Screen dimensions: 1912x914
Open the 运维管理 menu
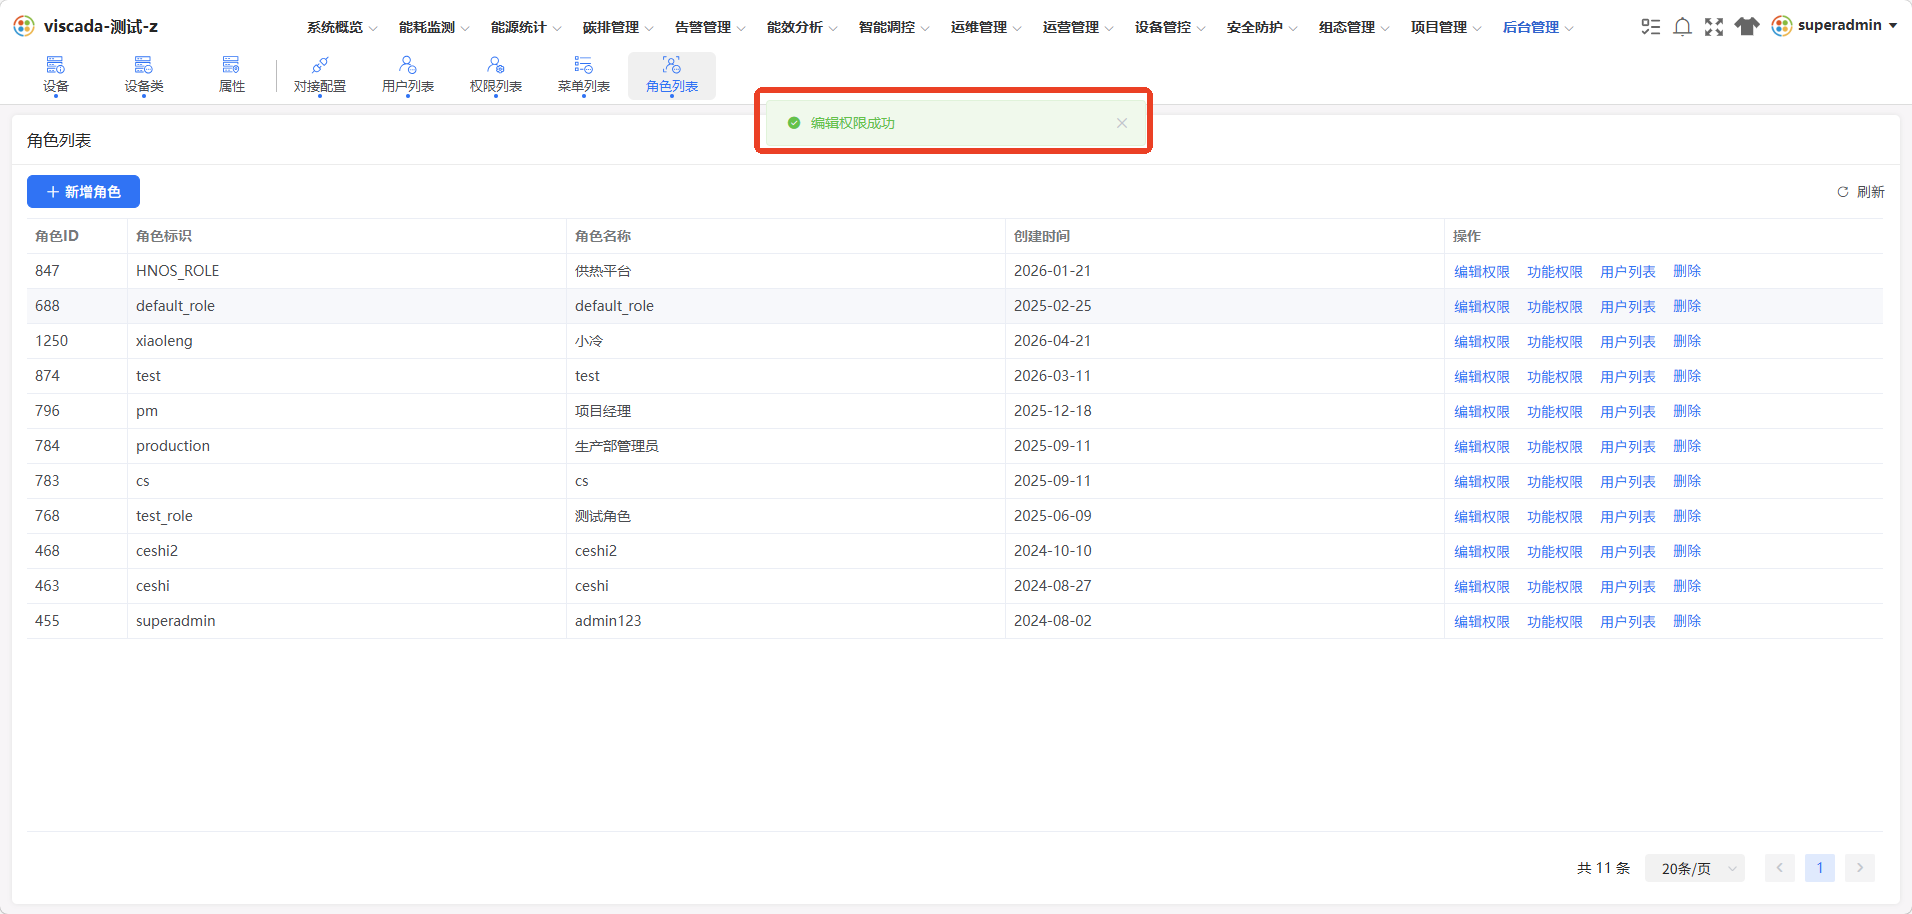click(x=986, y=27)
